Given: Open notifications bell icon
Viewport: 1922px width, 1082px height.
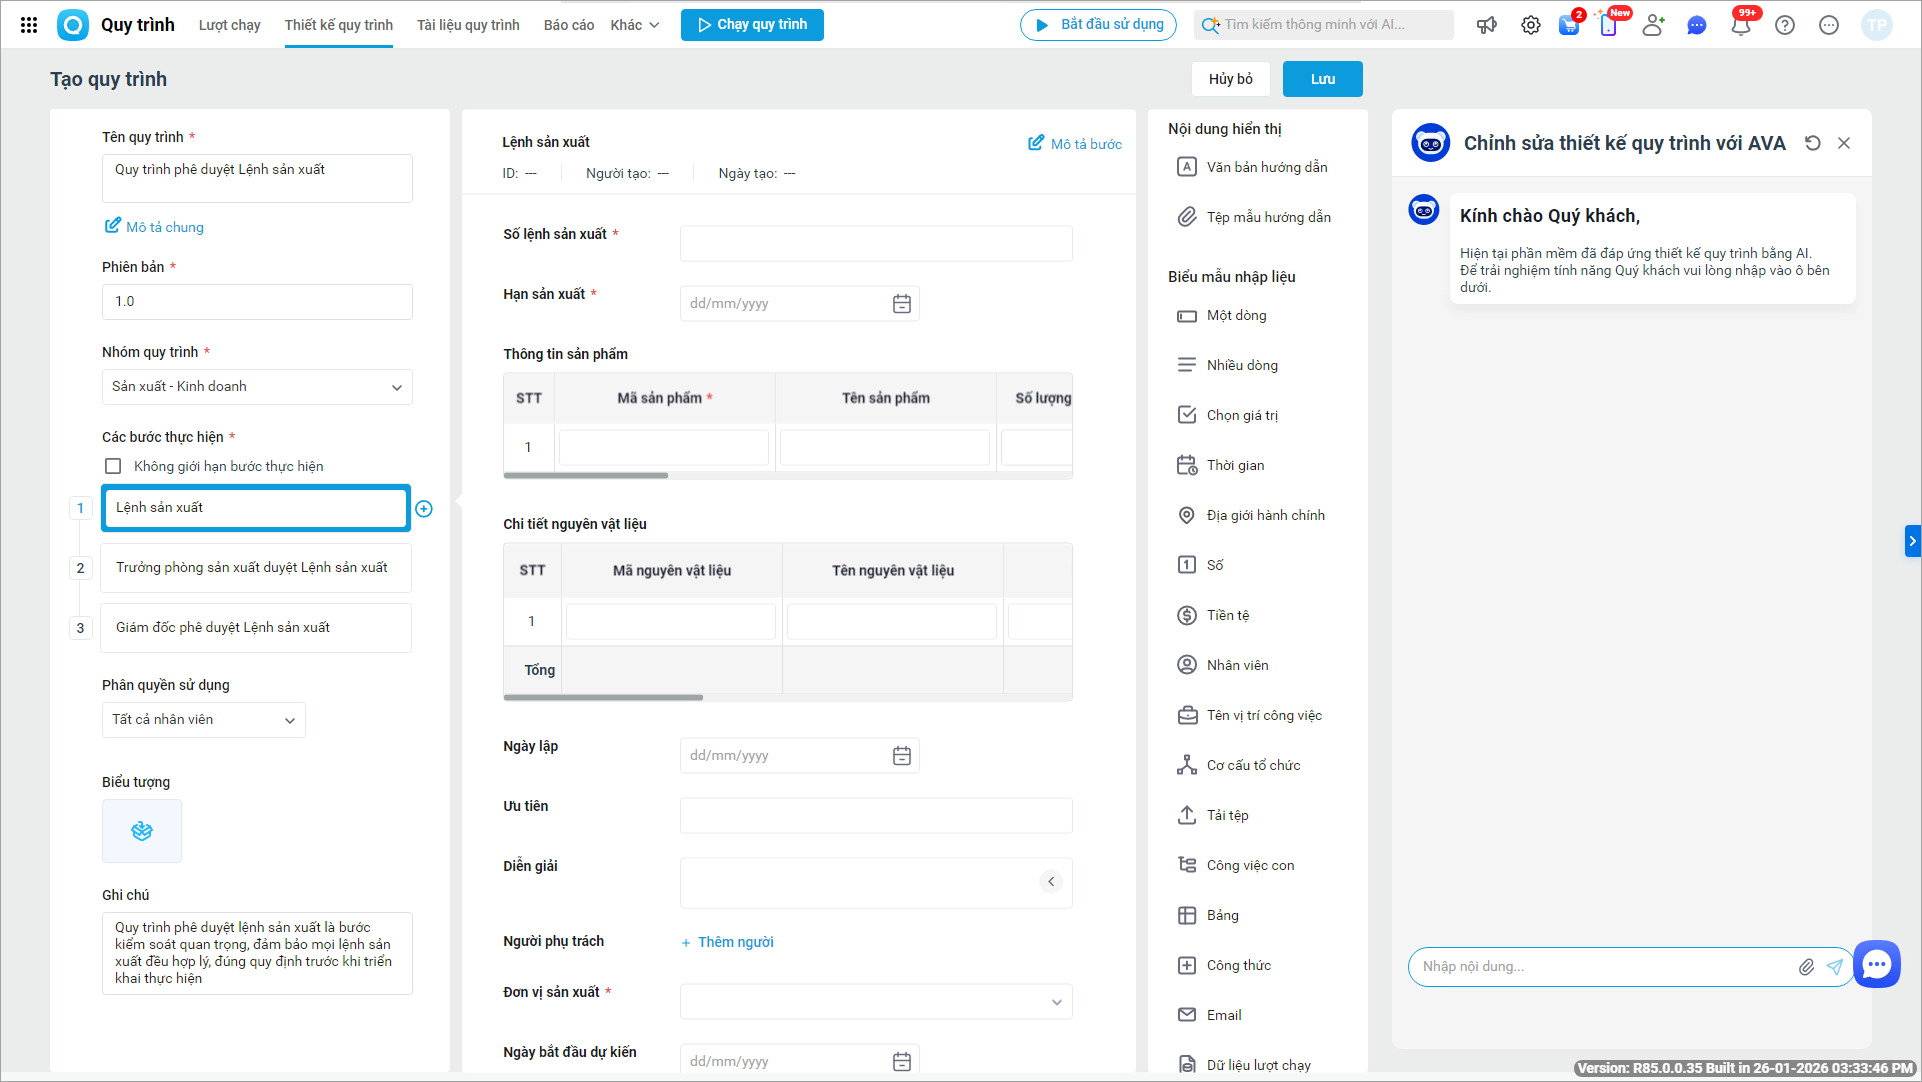Looking at the screenshot, I should click(x=1740, y=25).
